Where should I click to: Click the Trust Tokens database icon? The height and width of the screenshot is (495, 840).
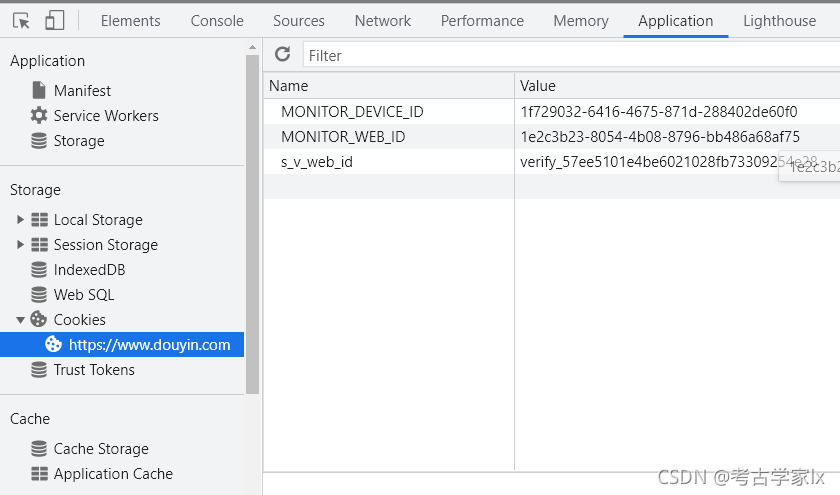[39, 370]
